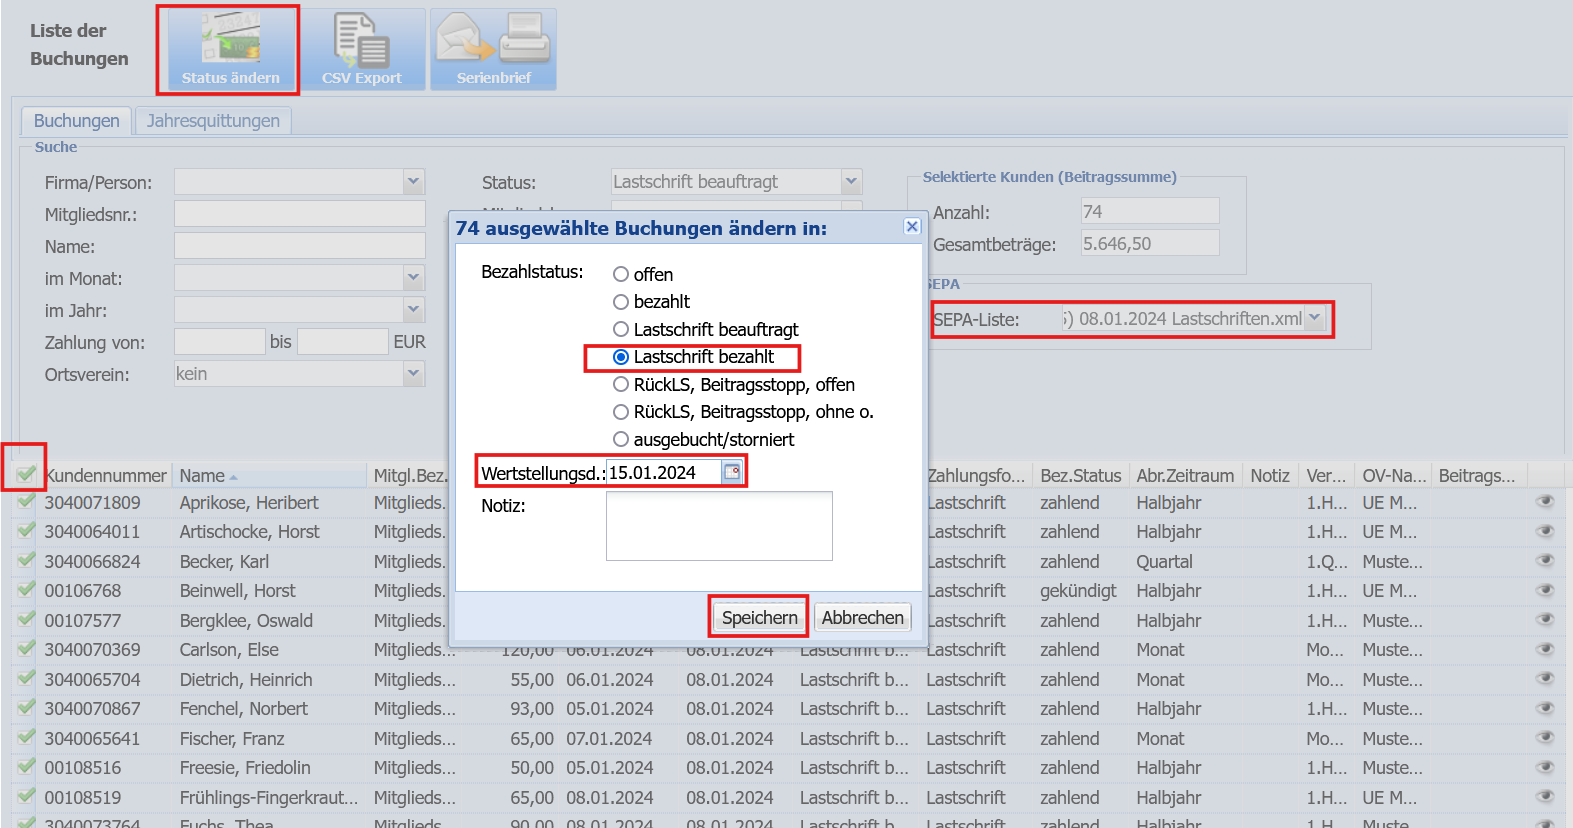Sort by Zahlungsfo... column header

pos(976,476)
